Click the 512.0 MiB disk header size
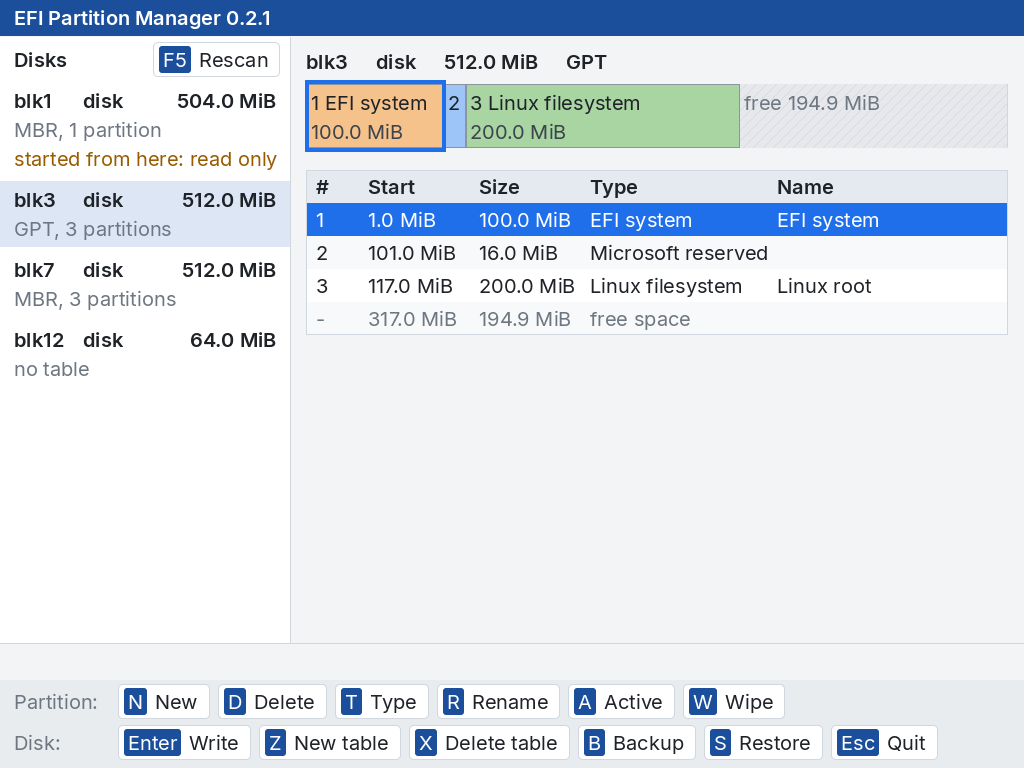The image size is (1024, 768). [490, 62]
